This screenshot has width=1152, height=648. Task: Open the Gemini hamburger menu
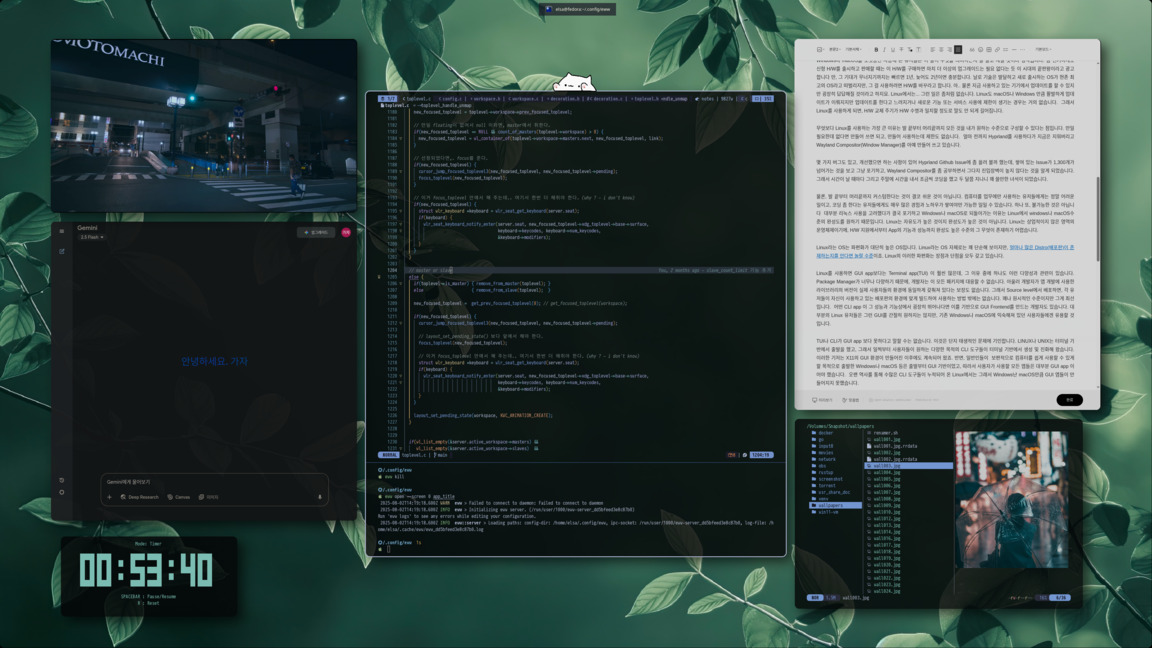tap(62, 231)
